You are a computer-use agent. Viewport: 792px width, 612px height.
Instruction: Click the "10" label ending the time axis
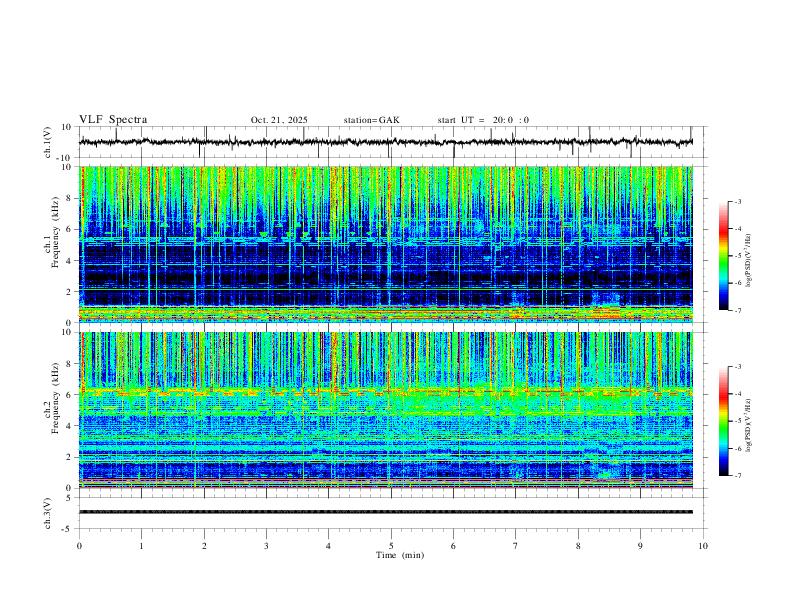pos(703,546)
